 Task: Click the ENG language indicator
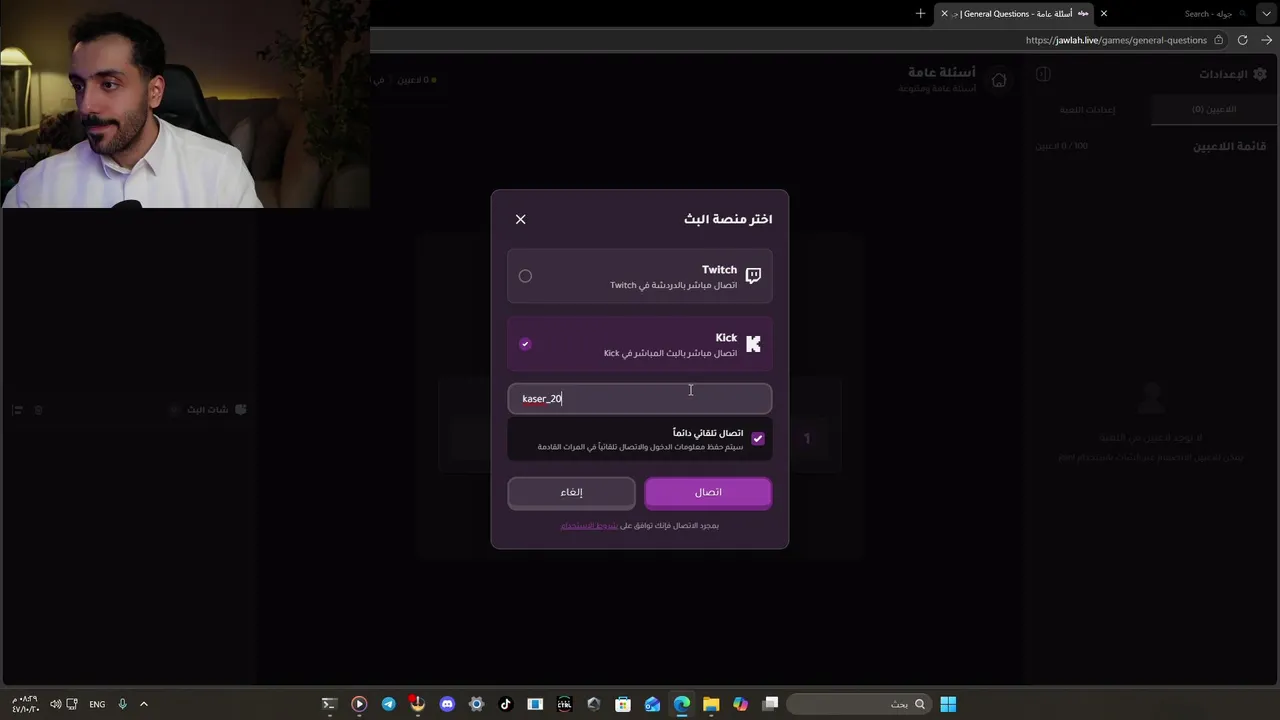tap(97, 704)
